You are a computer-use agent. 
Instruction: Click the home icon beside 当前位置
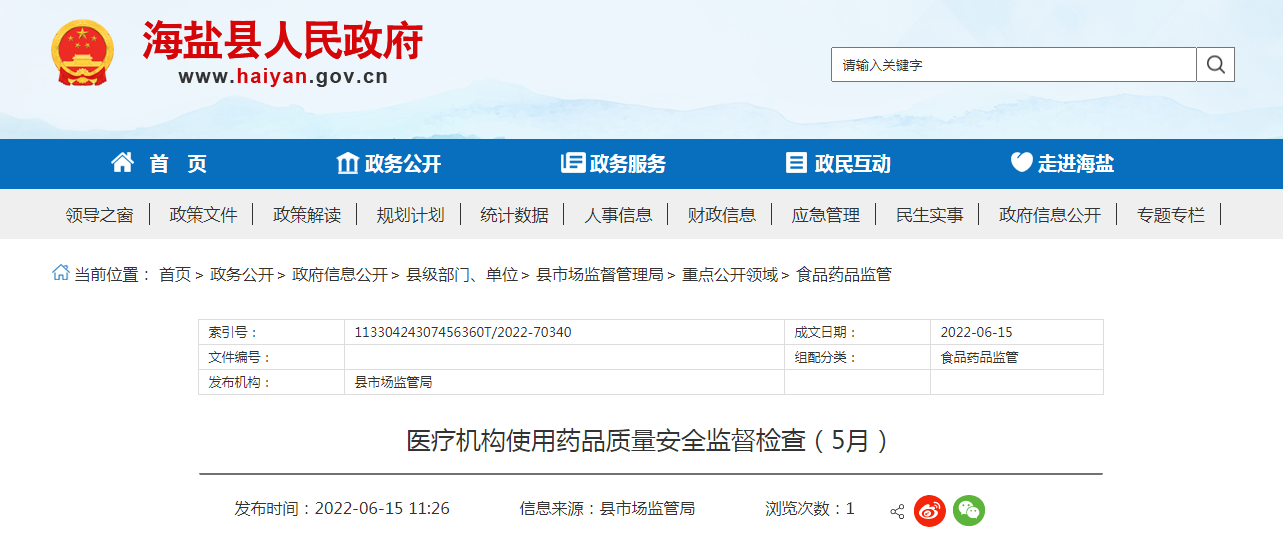pyautogui.click(x=61, y=273)
